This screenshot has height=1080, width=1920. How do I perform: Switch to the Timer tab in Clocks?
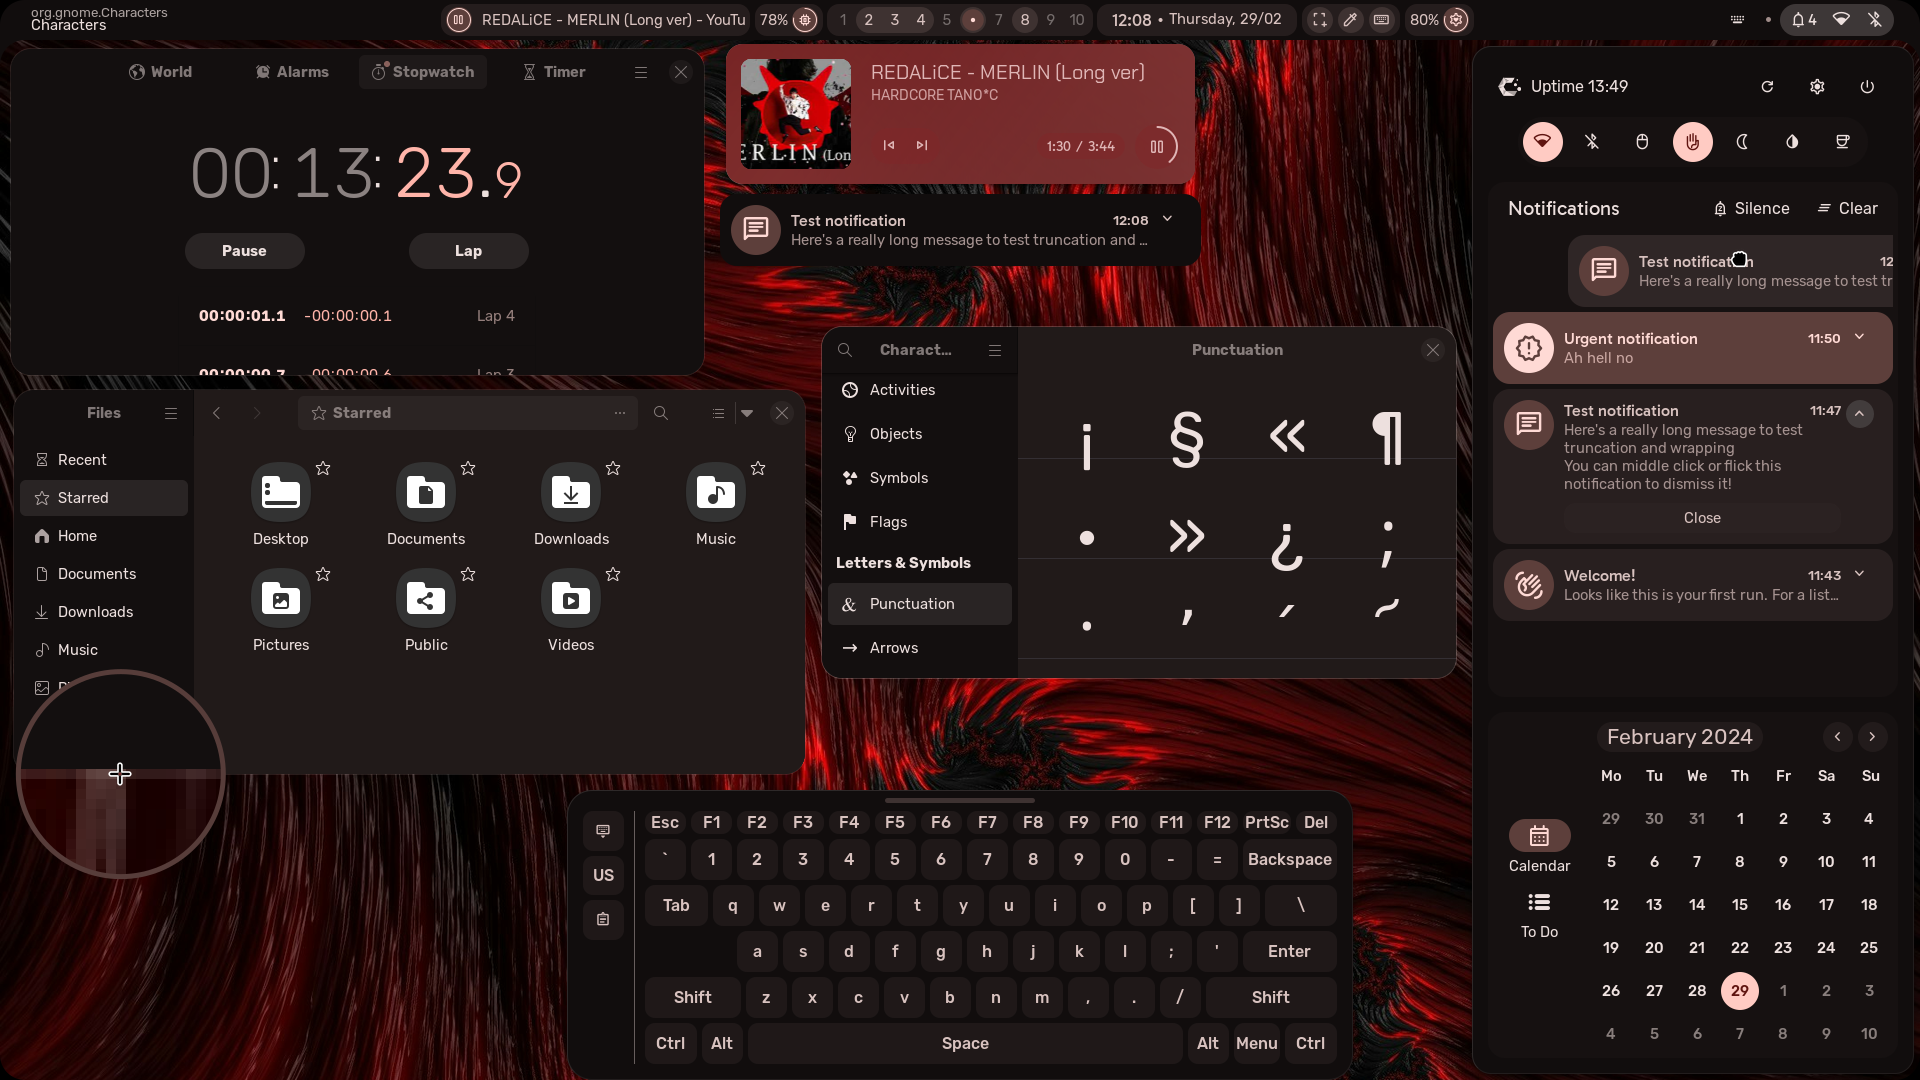[x=553, y=71]
